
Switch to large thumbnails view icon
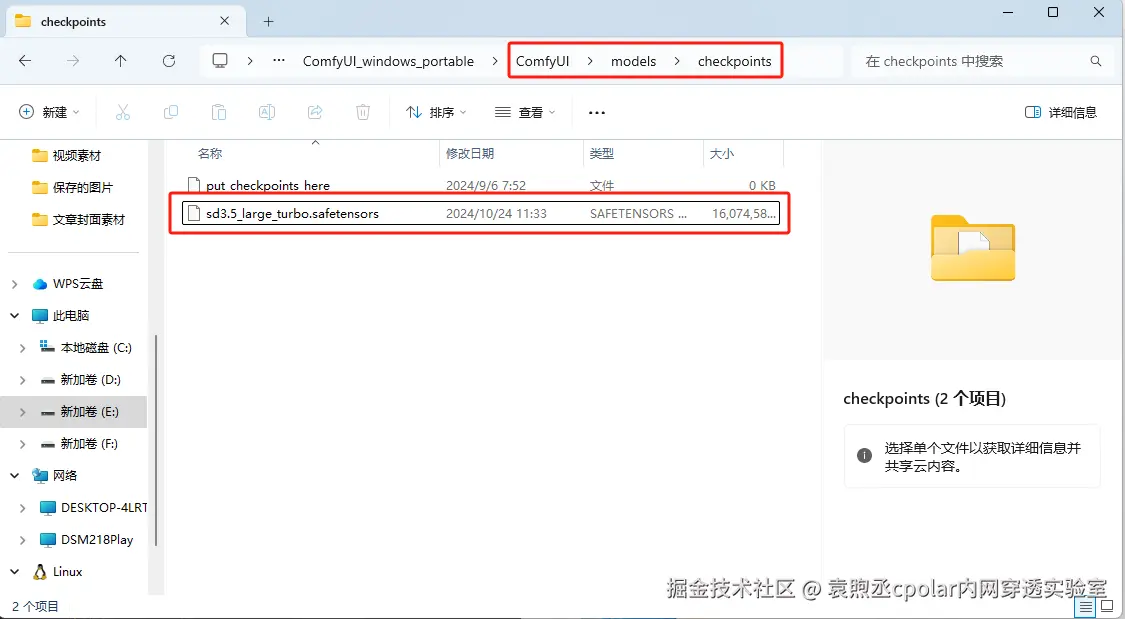1107,607
